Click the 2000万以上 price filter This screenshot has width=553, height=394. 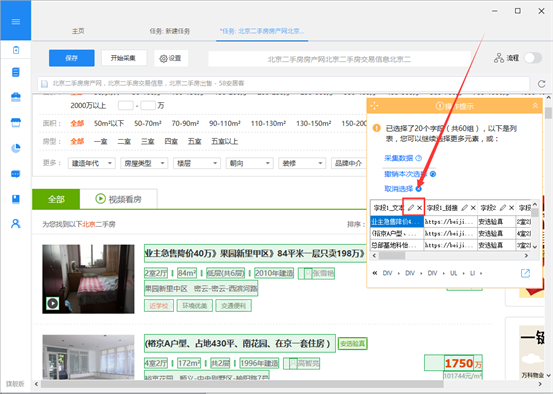click(x=88, y=105)
